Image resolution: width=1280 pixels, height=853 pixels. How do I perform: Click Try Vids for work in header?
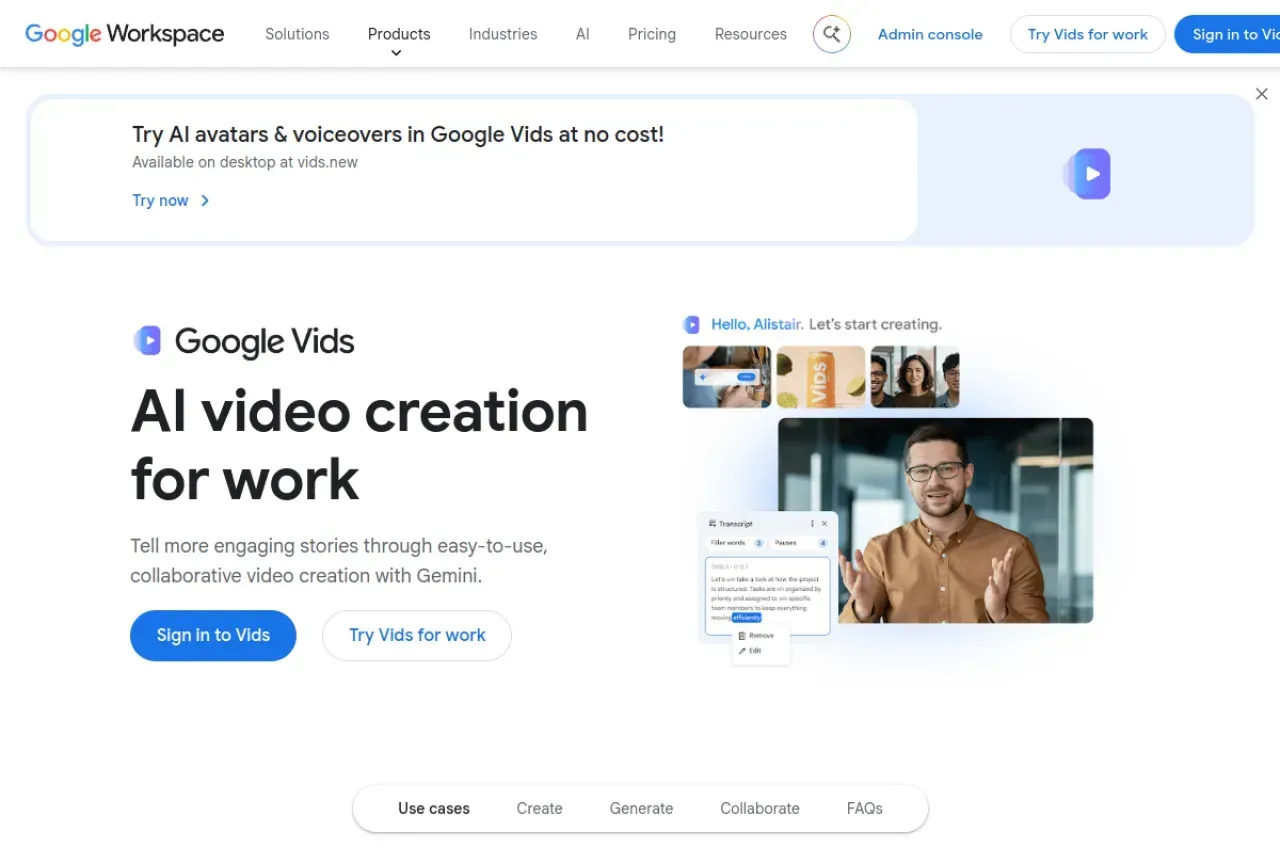(x=1088, y=34)
